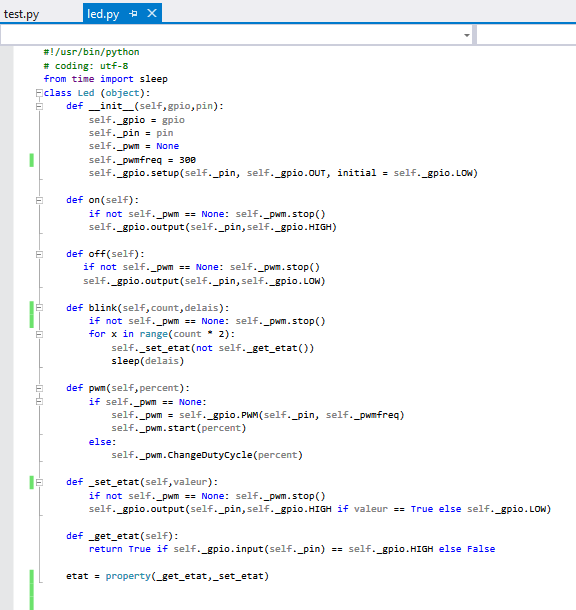Collapse the if self._pwm == None block

point(39,401)
